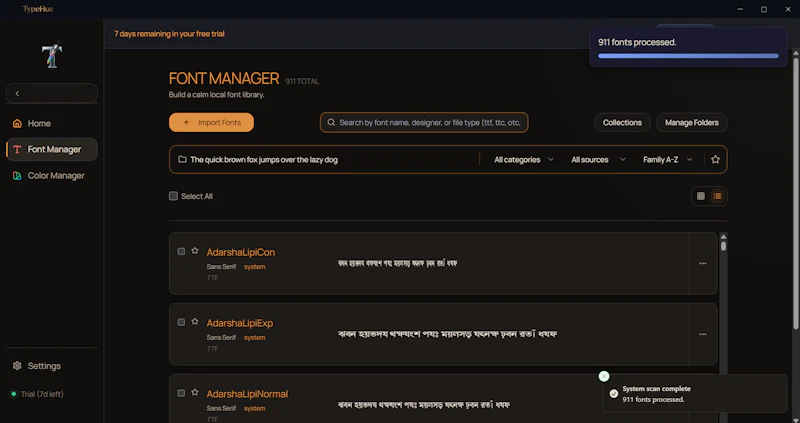Click the system tag on AdarshaLipiCon
The height and width of the screenshot is (423, 800).
tap(254, 267)
